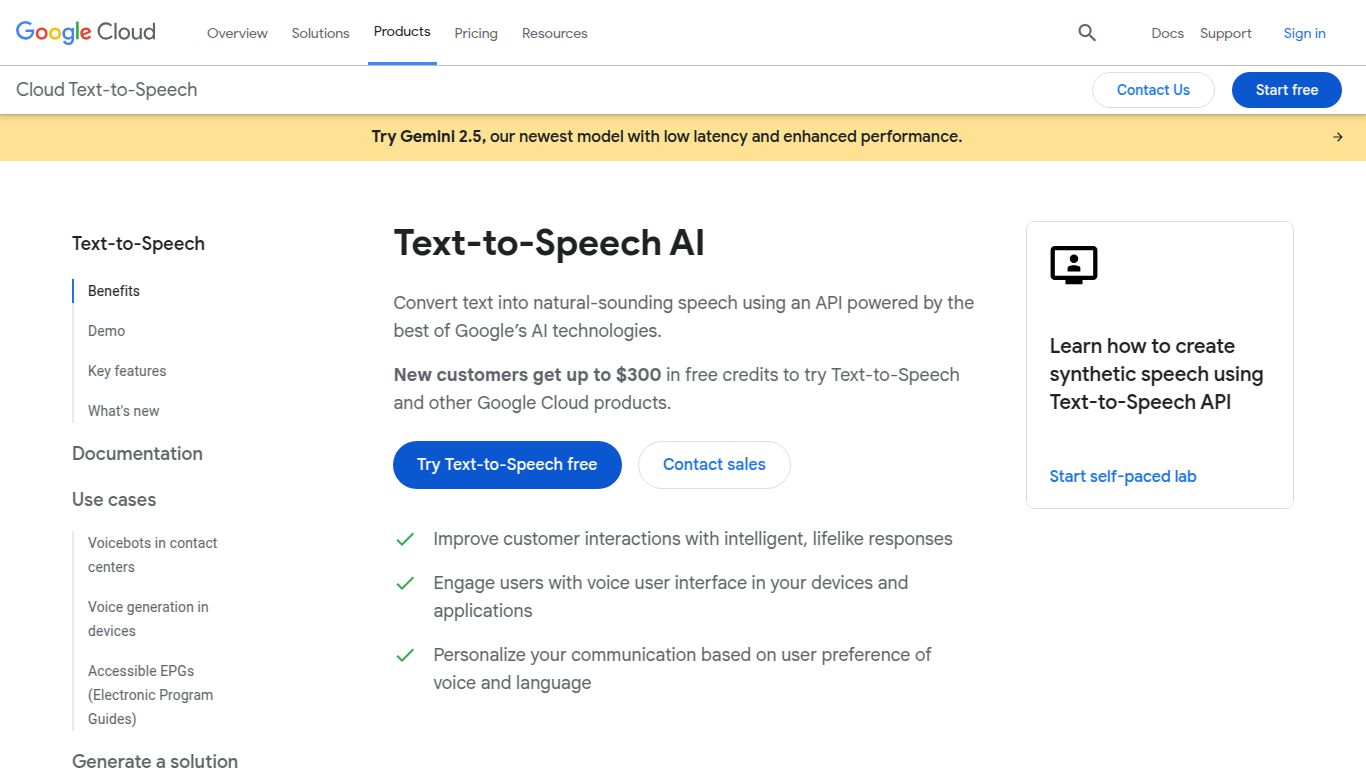Open search with the magnifying glass icon
The width and height of the screenshot is (1366, 768).
[1086, 33]
